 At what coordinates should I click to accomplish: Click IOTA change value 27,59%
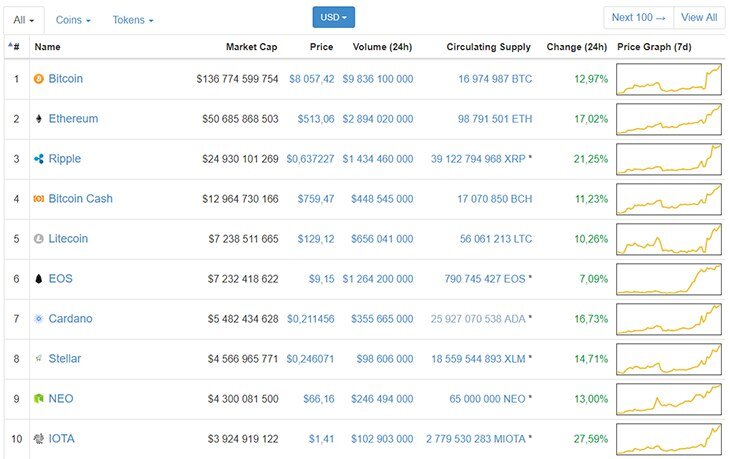coord(591,439)
